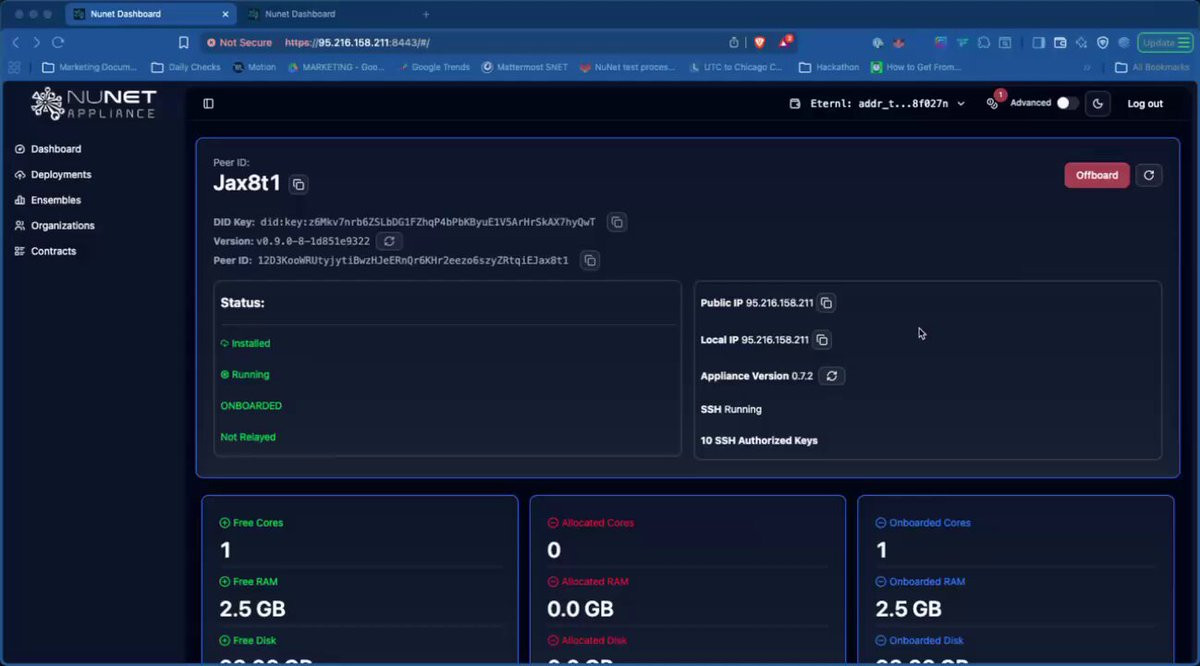1200x666 pixels.
Task: Click the Not Relayed status text
Action: click(248, 437)
